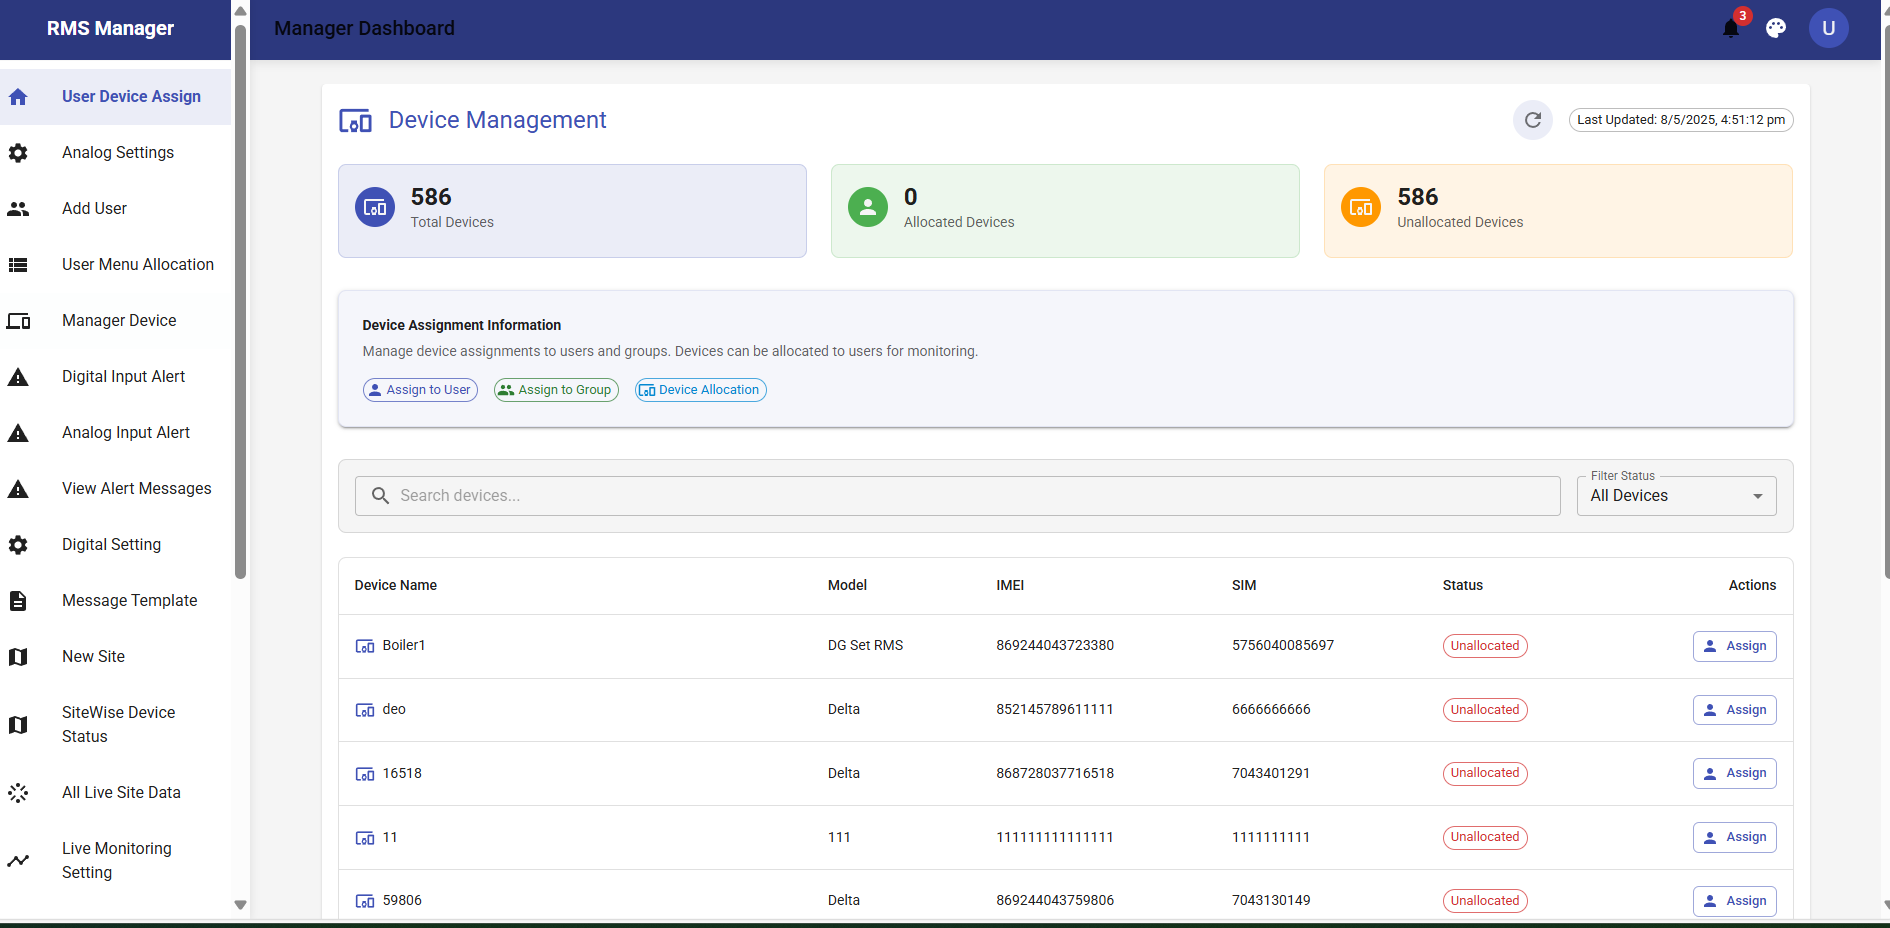Click the people icon beside Add User

tap(18, 209)
